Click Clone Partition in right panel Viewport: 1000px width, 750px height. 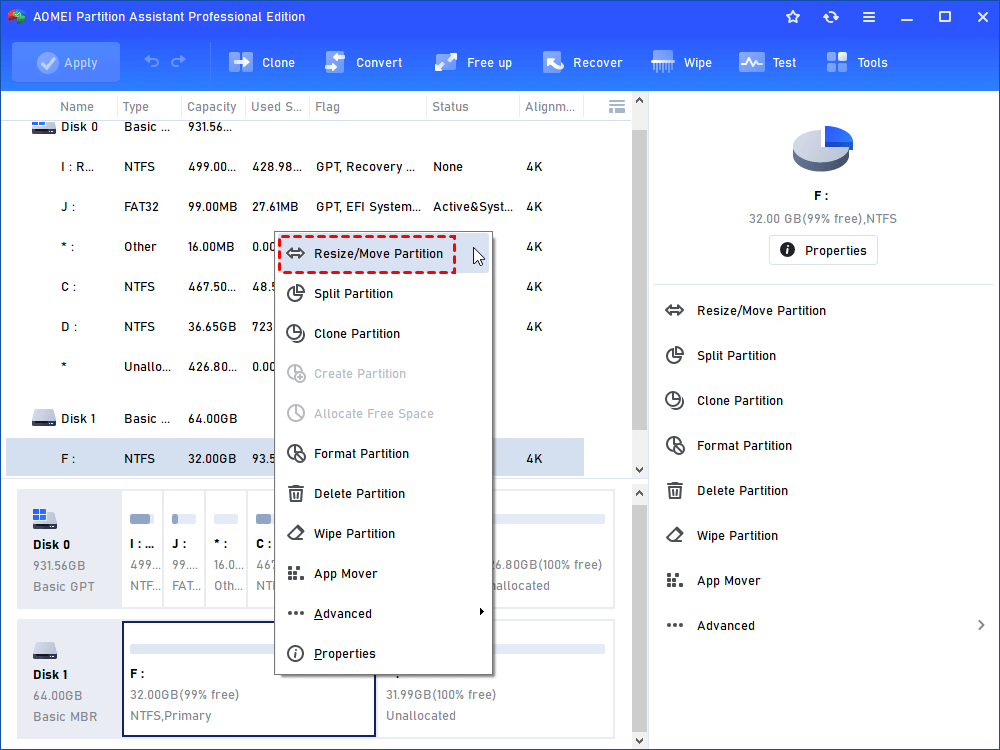[x=740, y=401]
